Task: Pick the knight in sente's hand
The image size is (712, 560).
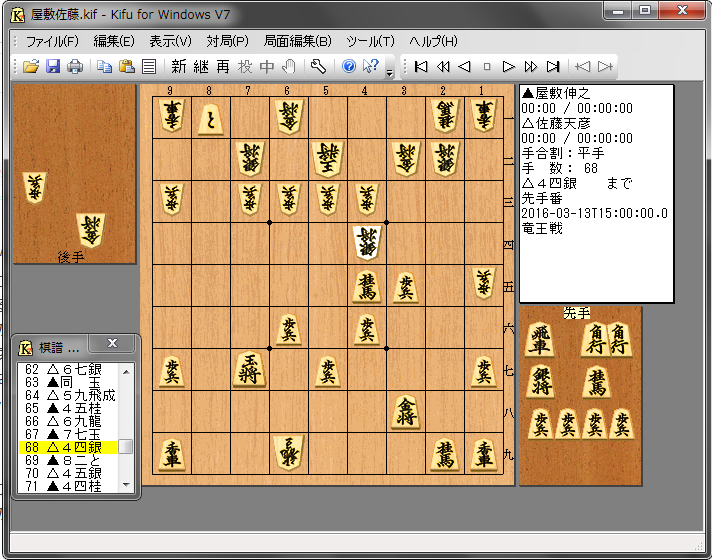Action: (597, 381)
